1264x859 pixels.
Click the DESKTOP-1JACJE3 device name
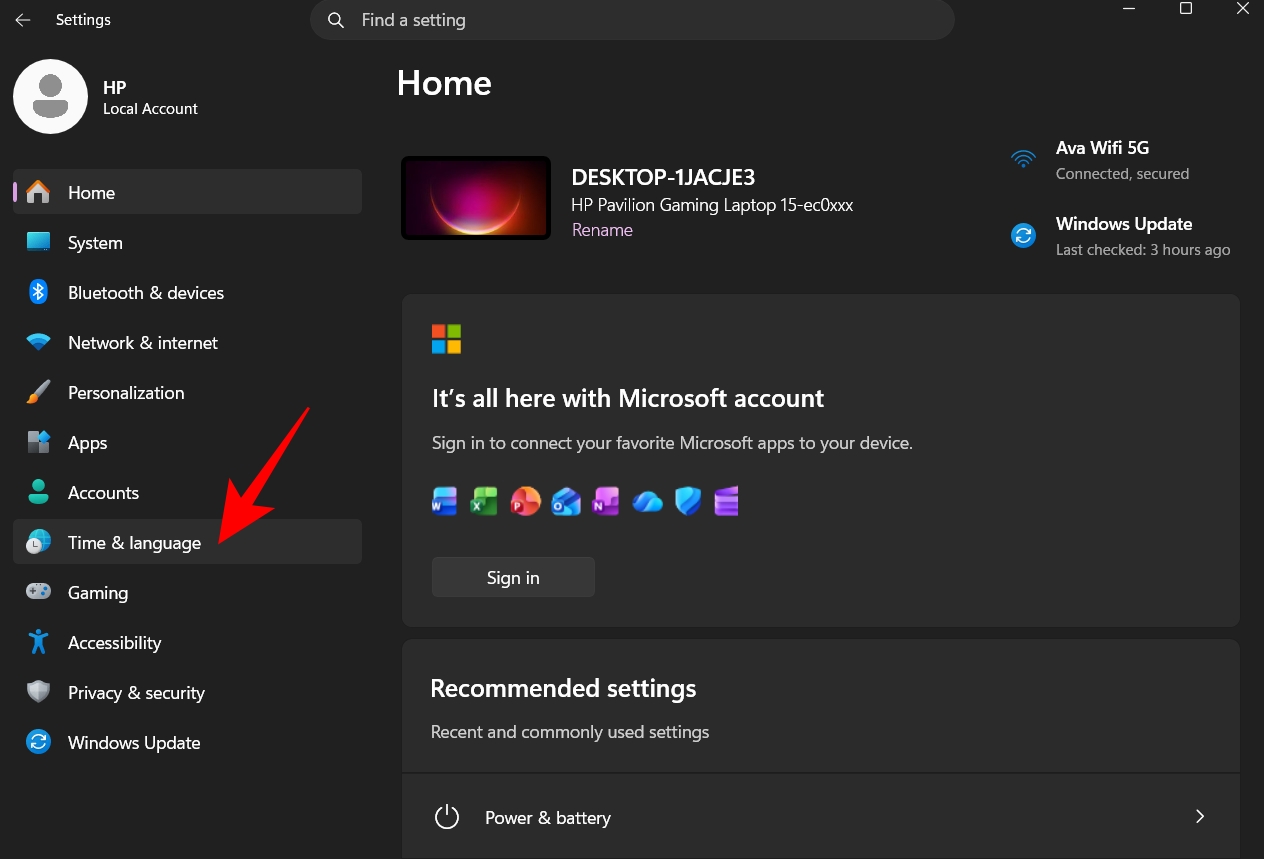[663, 178]
